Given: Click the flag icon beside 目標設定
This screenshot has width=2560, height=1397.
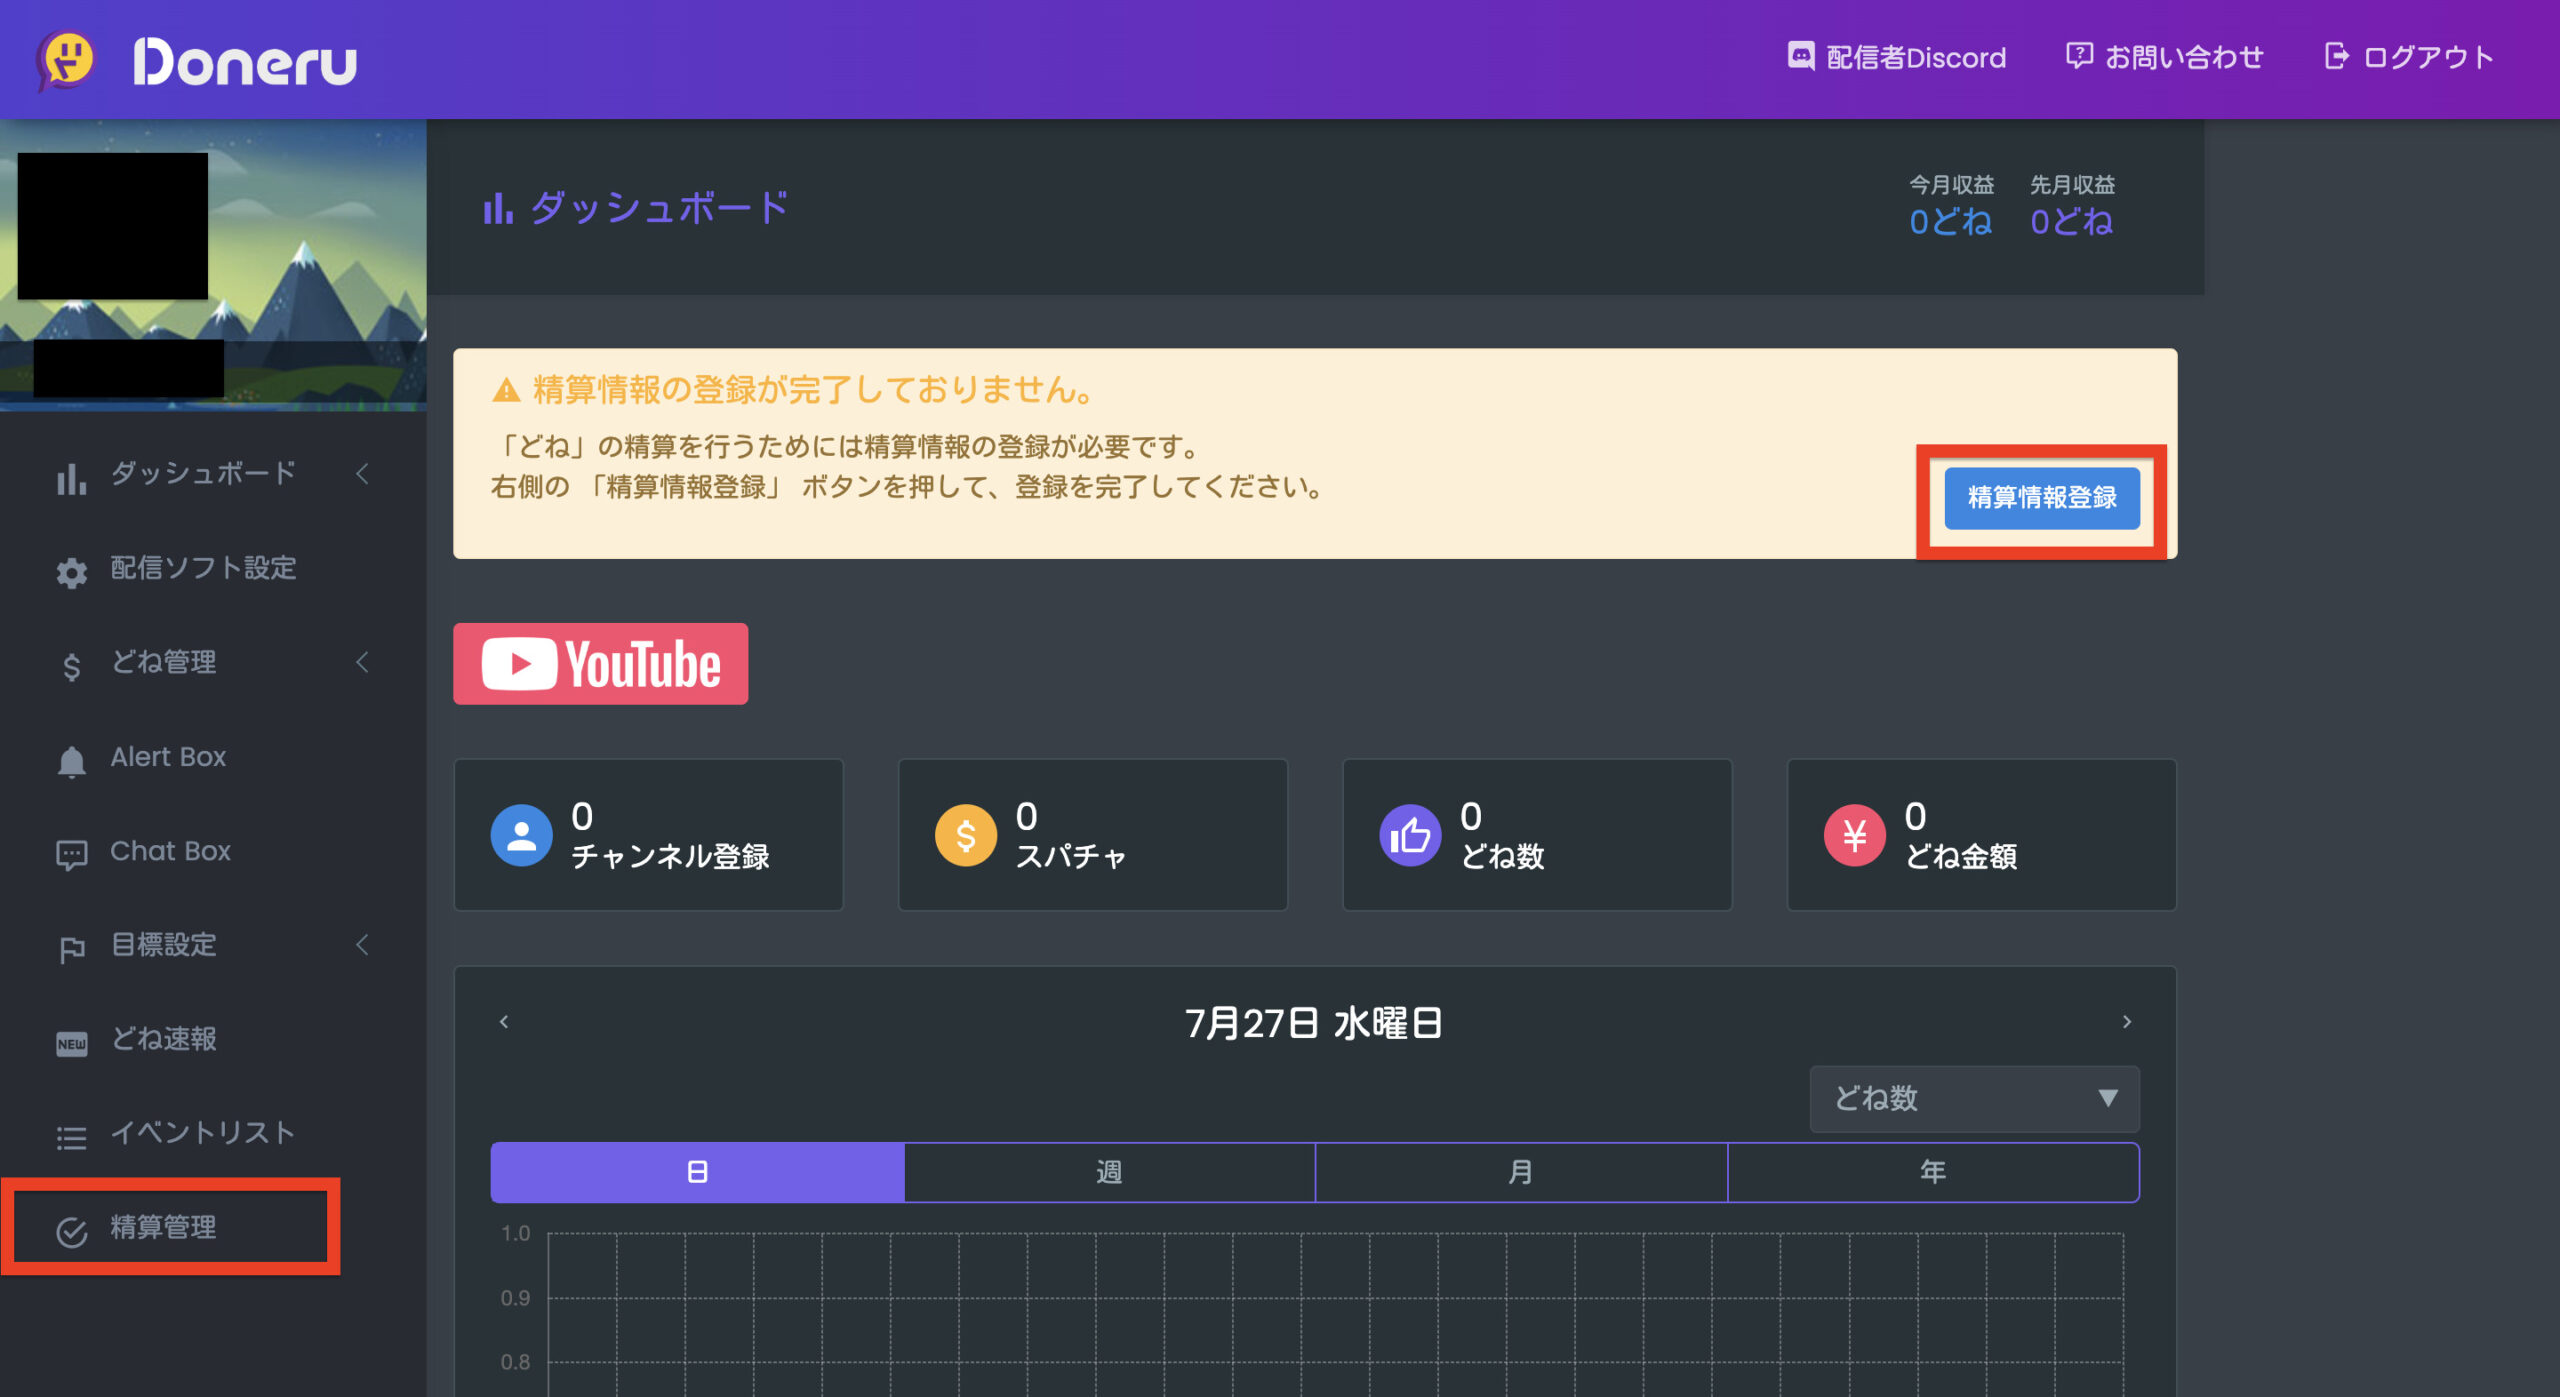Looking at the screenshot, I should pyautogui.click(x=71, y=949).
